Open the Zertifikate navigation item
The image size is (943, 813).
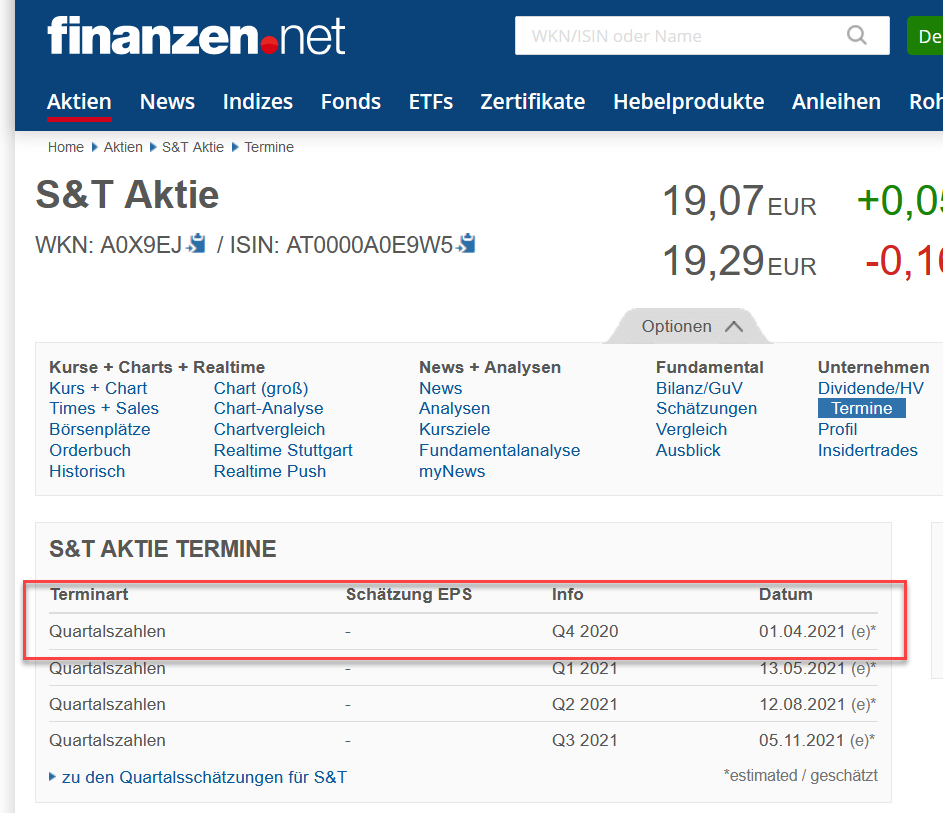coord(532,101)
